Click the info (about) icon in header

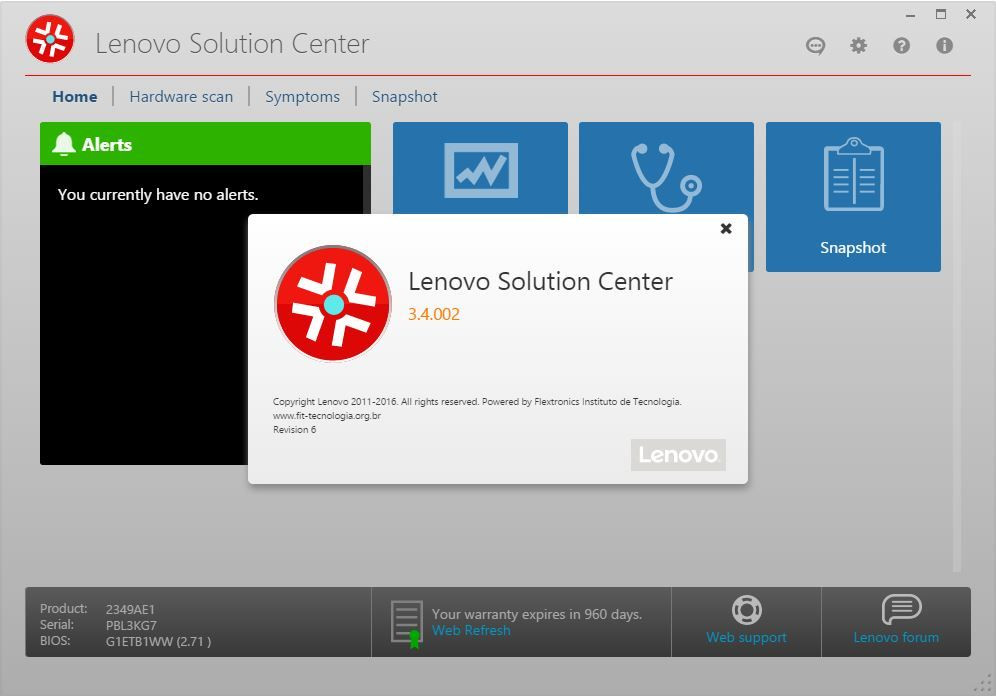click(945, 46)
